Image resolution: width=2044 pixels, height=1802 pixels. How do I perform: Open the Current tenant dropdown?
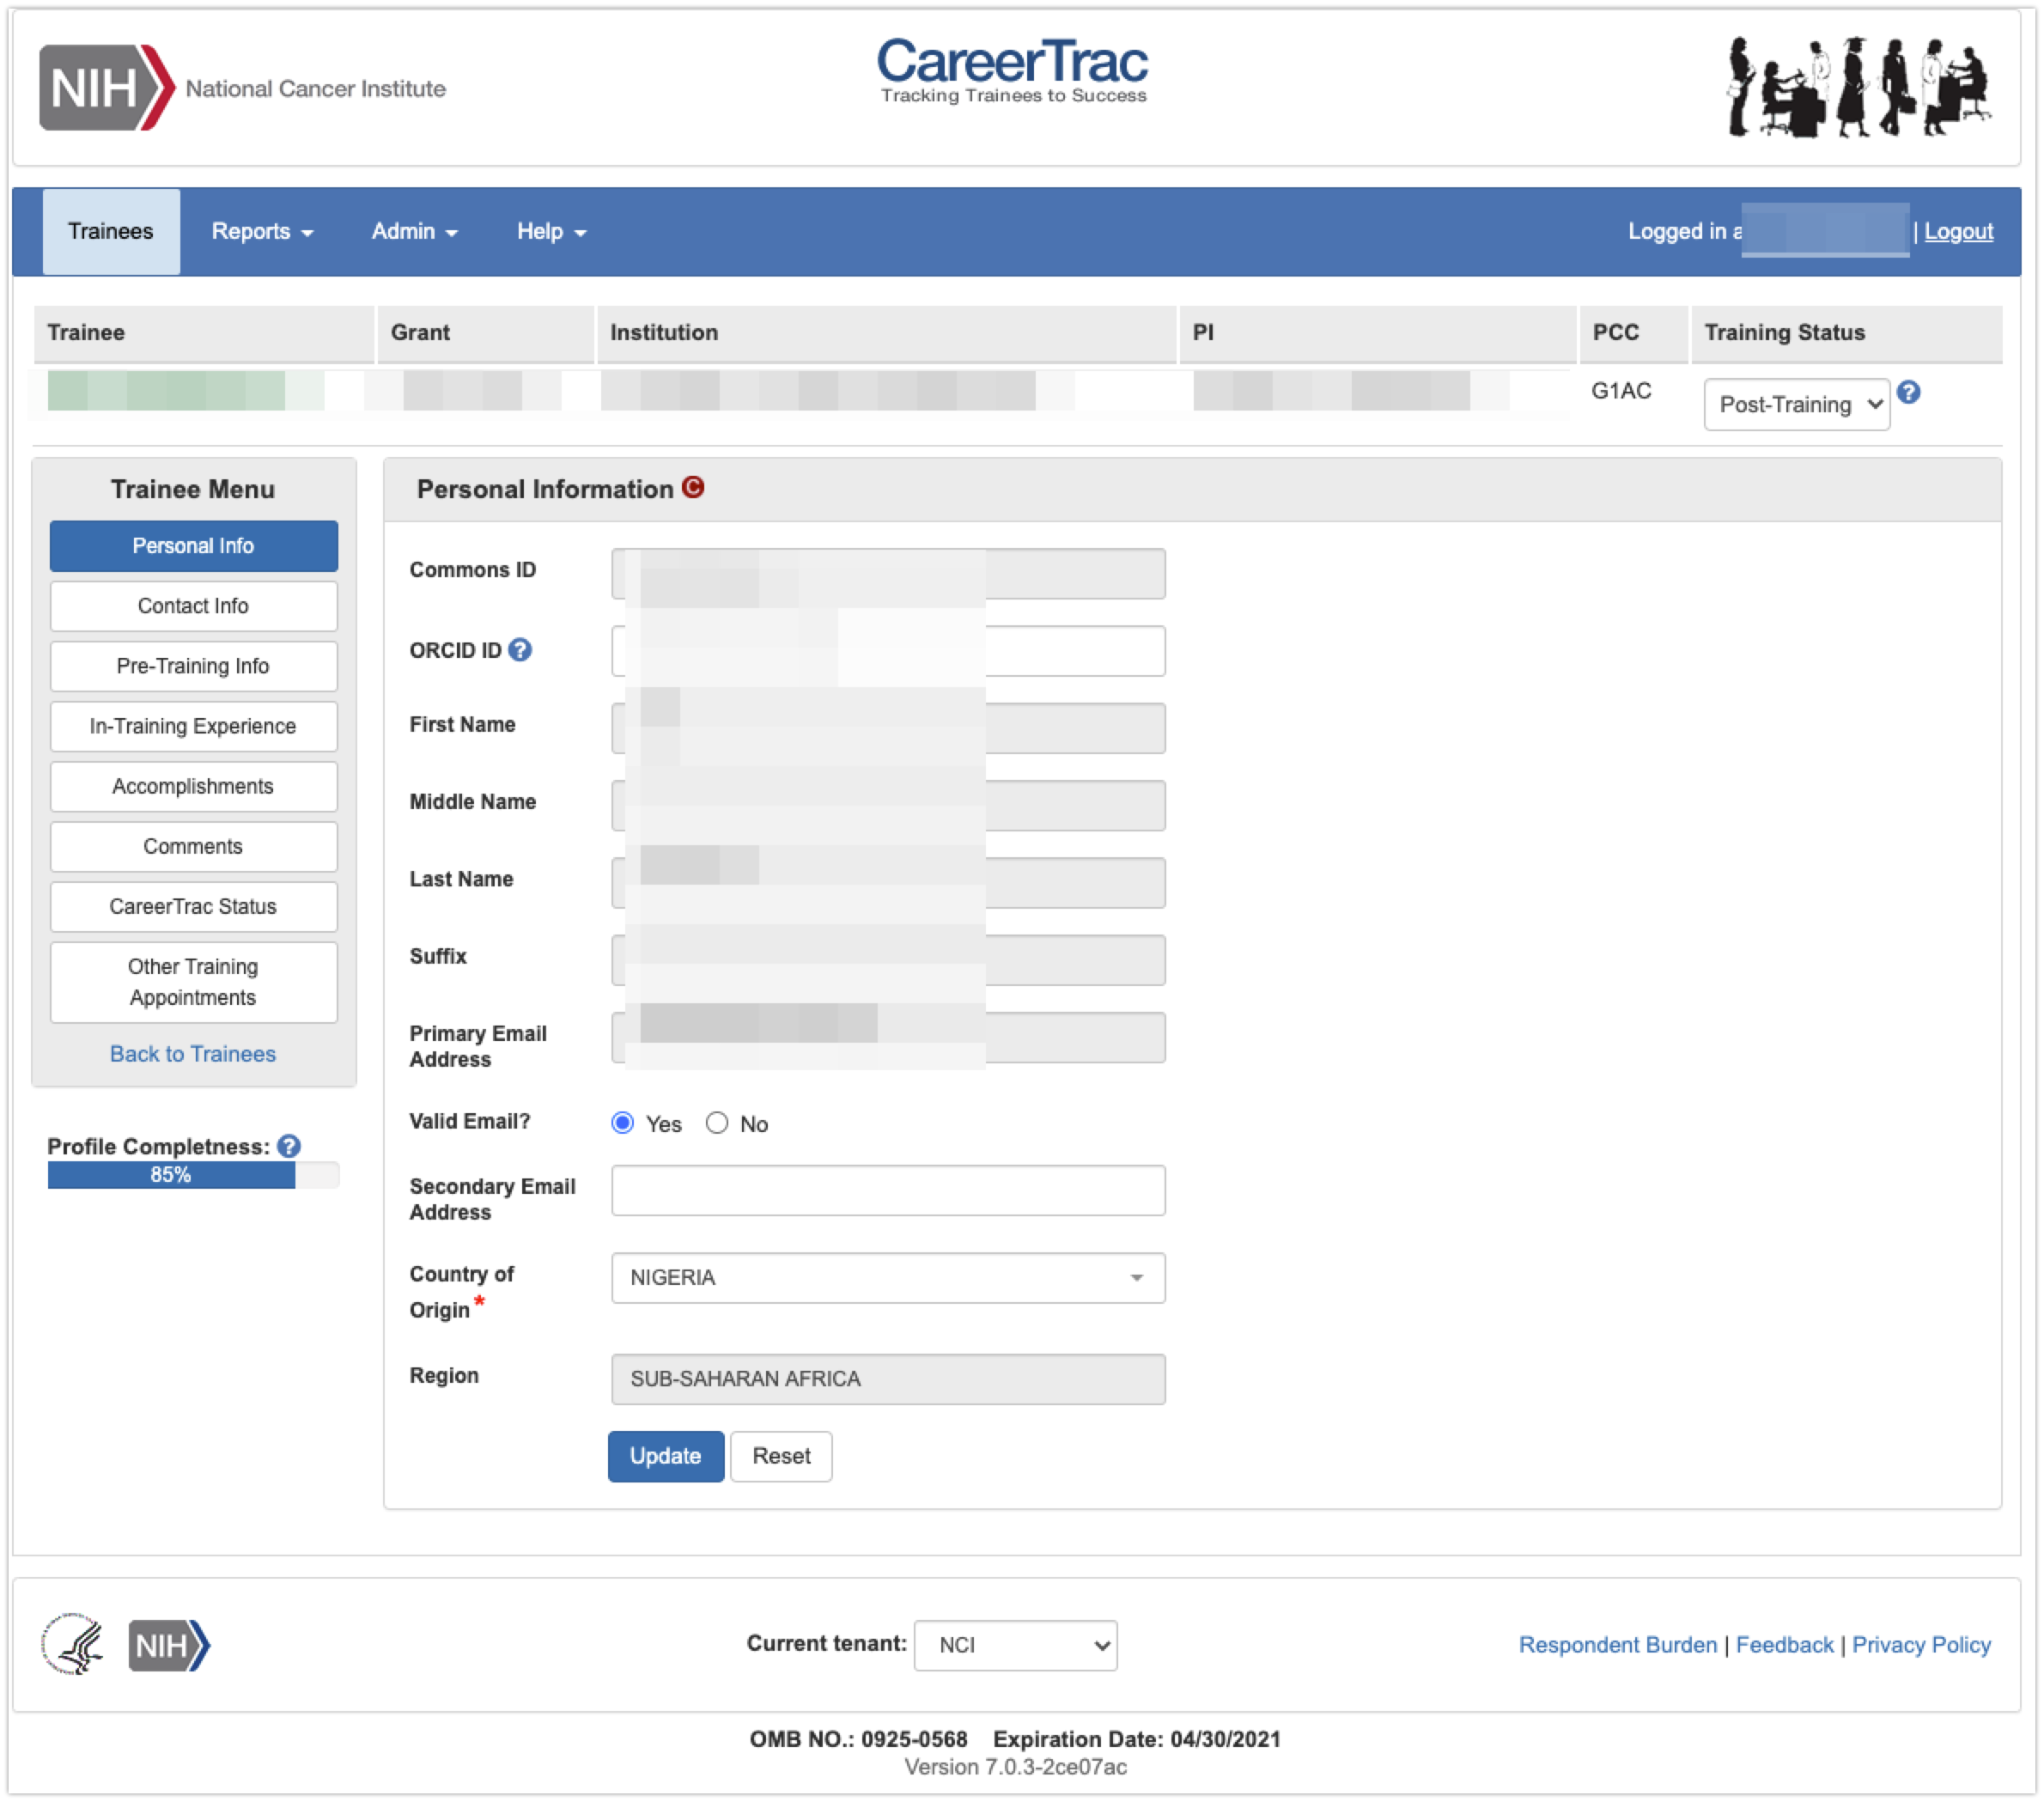point(1015,1645)
